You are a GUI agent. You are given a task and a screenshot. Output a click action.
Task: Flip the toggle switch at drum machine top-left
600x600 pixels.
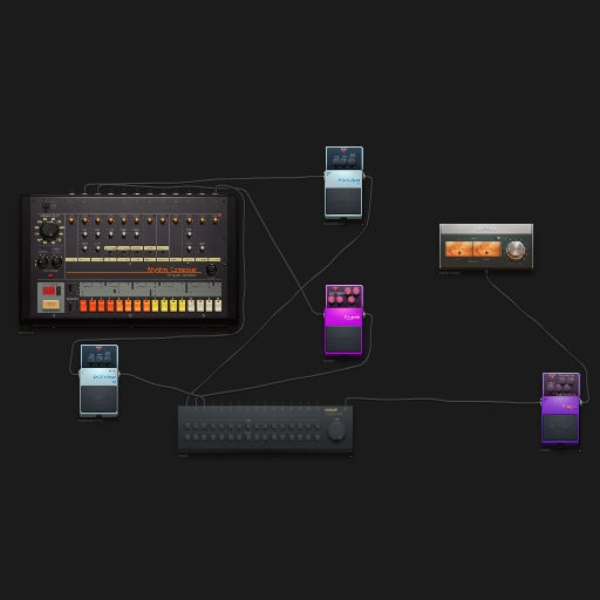(x=46, y=206)
